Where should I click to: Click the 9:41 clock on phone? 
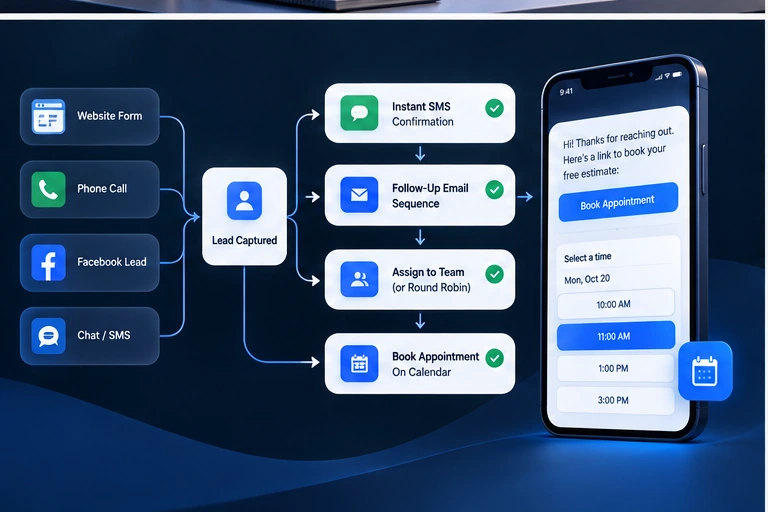point(566,92)
